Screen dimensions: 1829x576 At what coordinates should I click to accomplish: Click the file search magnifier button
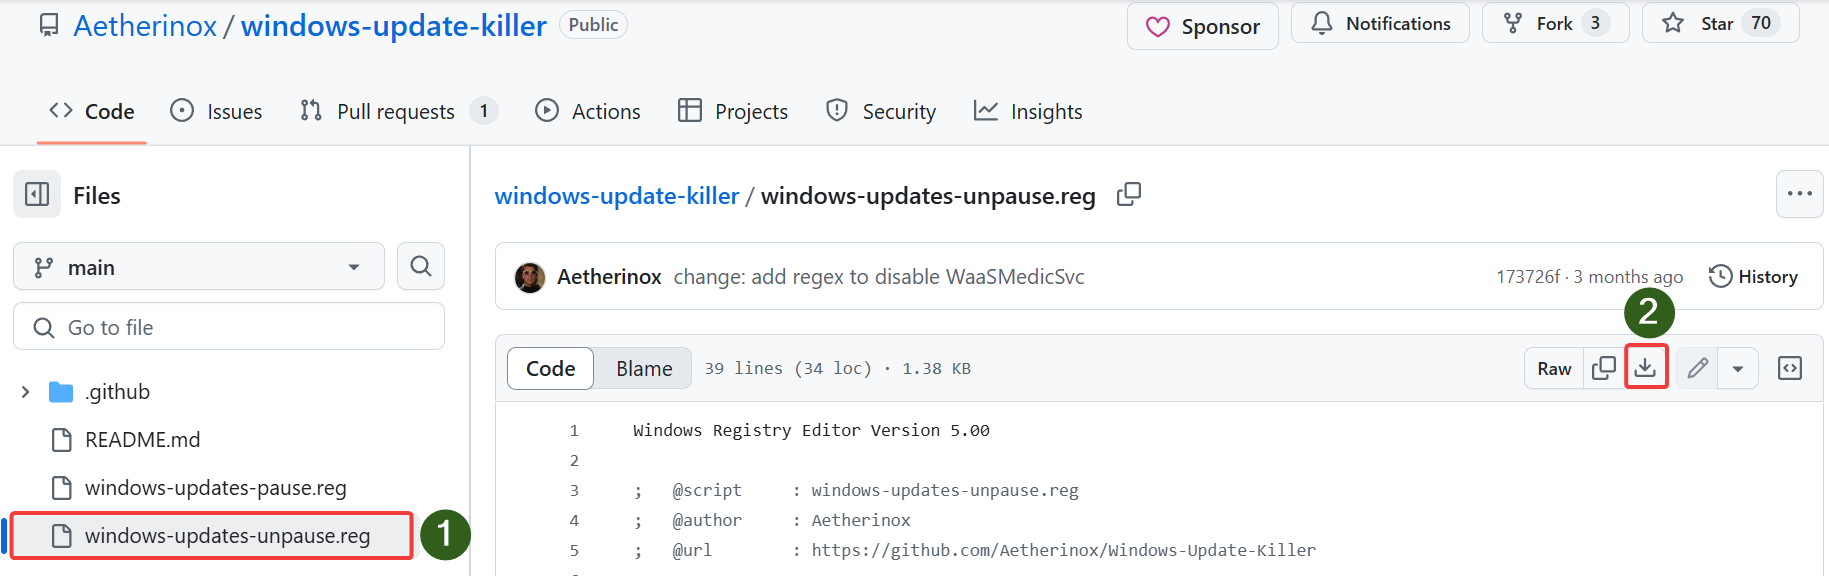coord(421,266)
